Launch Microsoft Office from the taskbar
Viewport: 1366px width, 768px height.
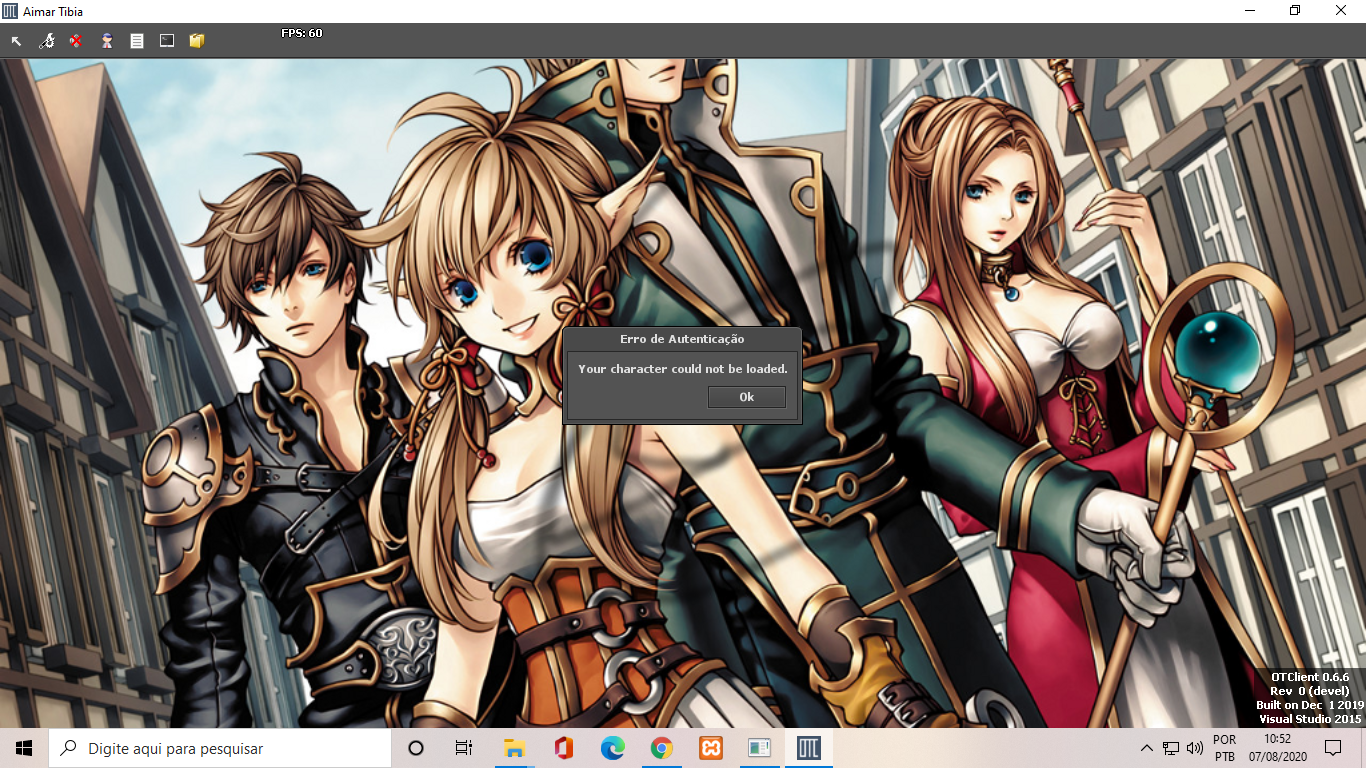tap(563, 748)
